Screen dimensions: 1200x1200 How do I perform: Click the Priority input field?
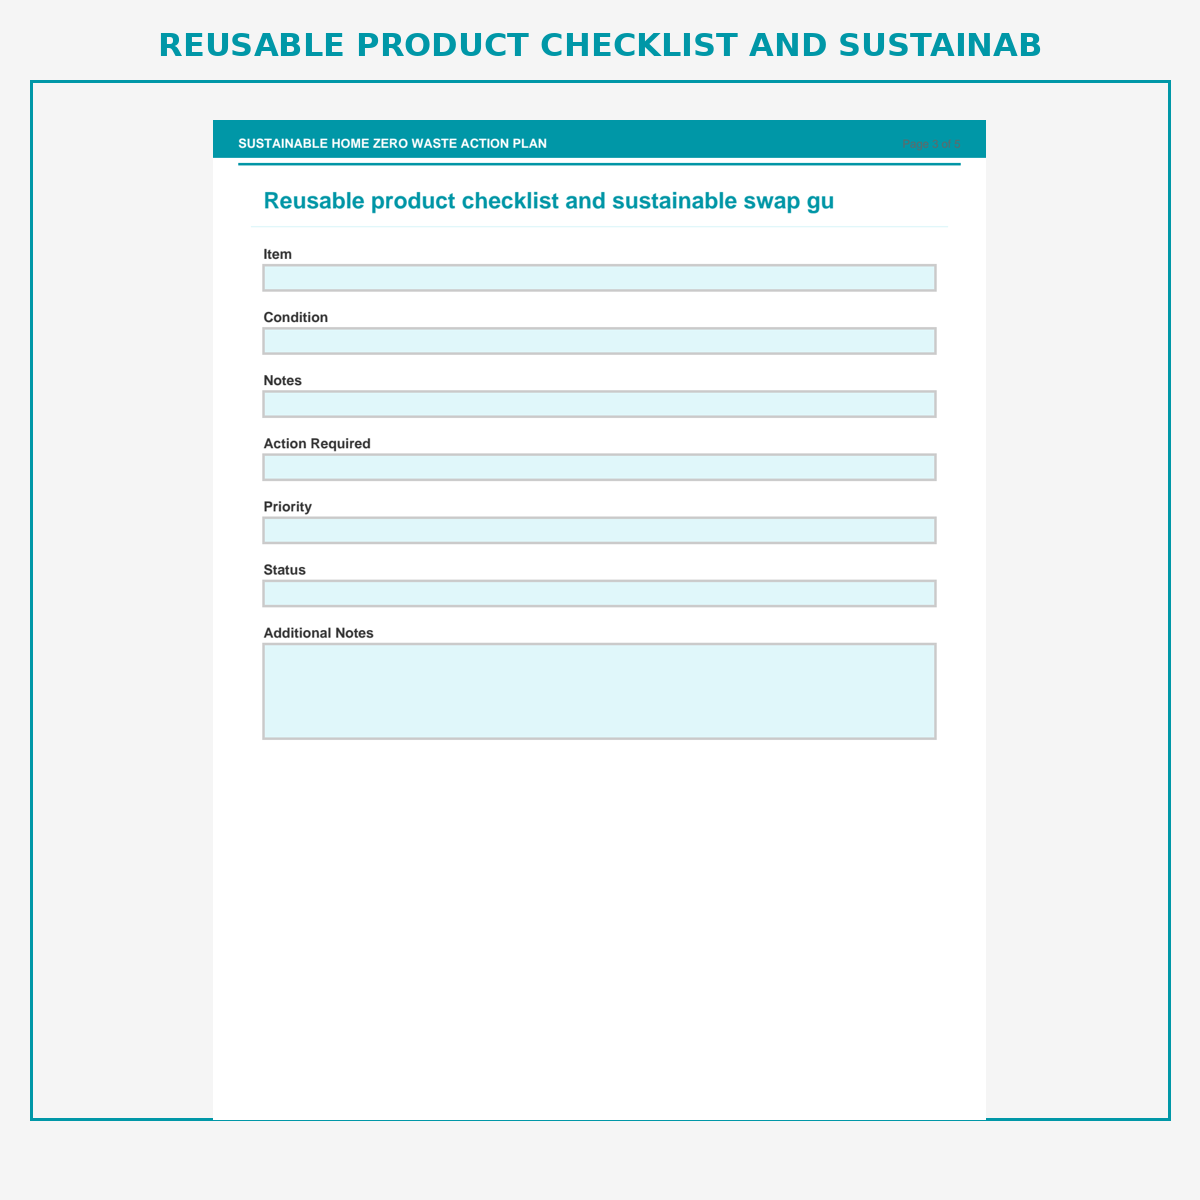pyautogui.click(x=599, y=530)
